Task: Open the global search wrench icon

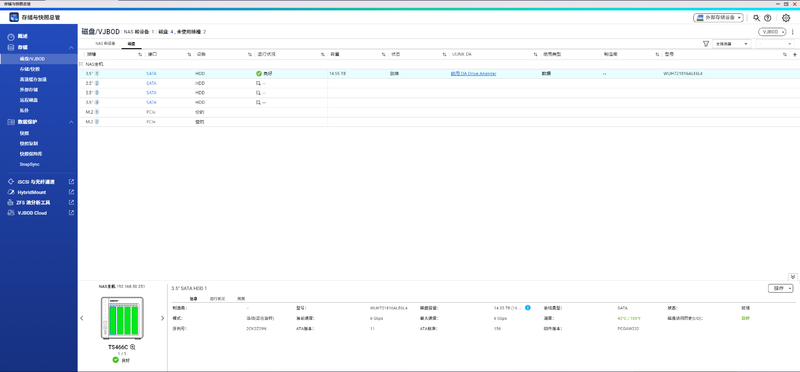Action: [757, 18]
